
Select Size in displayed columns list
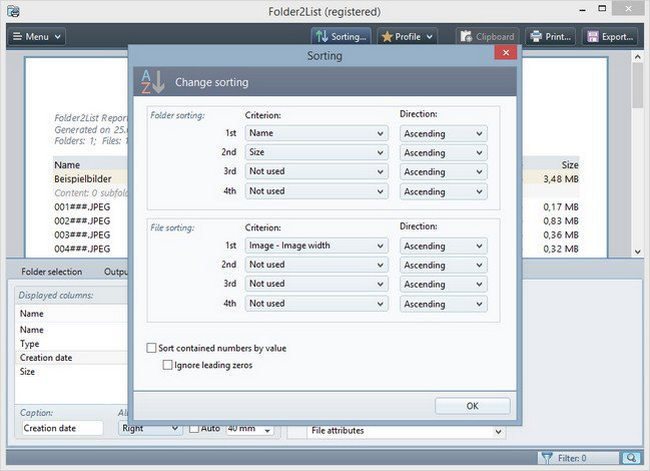pos(71,371)
